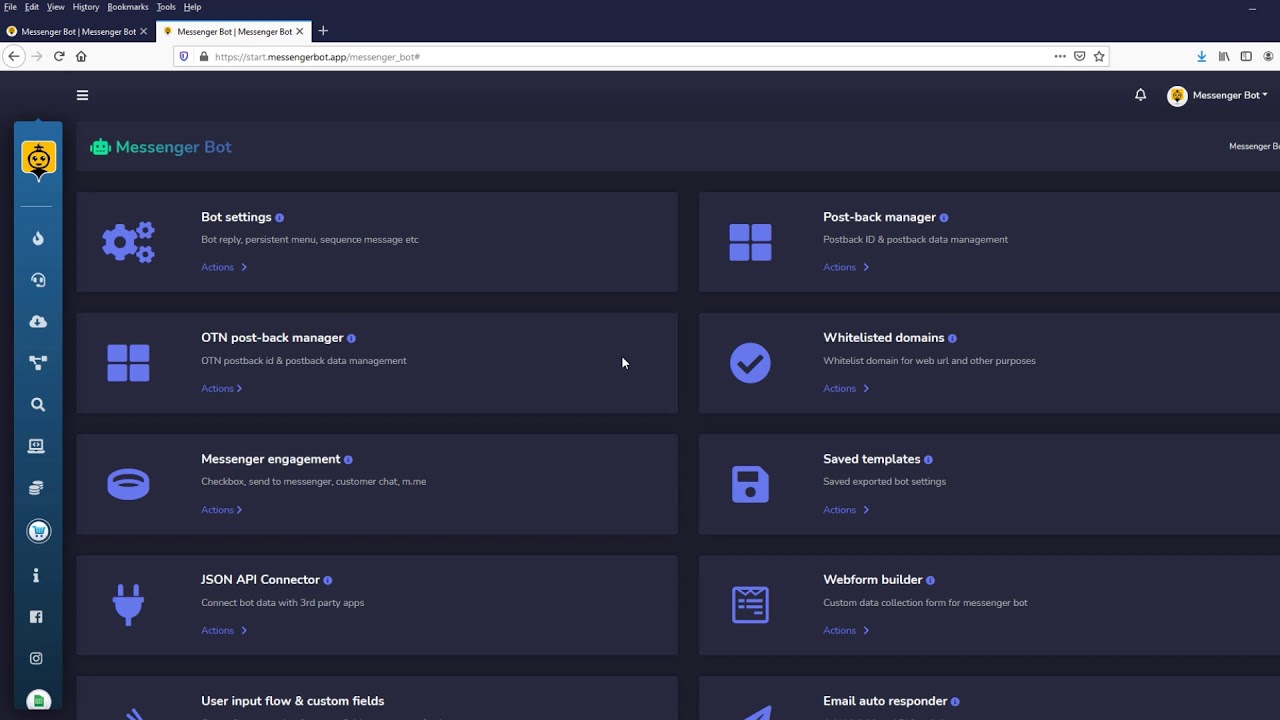Click the Bot settings gears icon
This screenshot has width=1280, height=720.
coord(128,242)
